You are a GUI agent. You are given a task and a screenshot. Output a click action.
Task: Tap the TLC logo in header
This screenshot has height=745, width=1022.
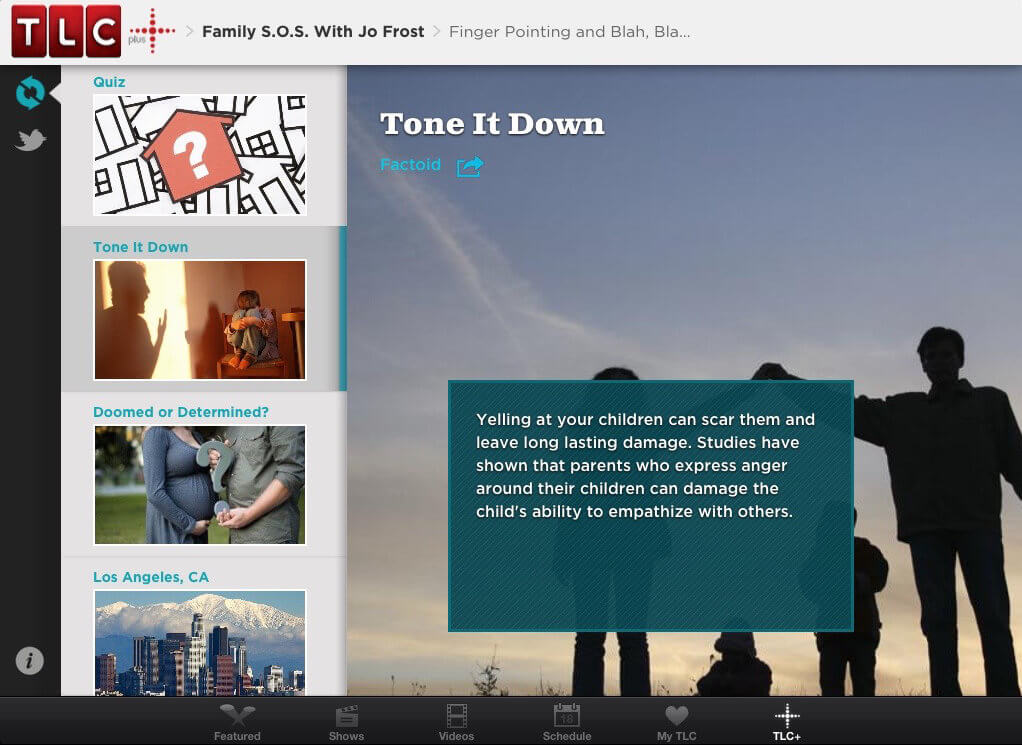tap(66, 31)
